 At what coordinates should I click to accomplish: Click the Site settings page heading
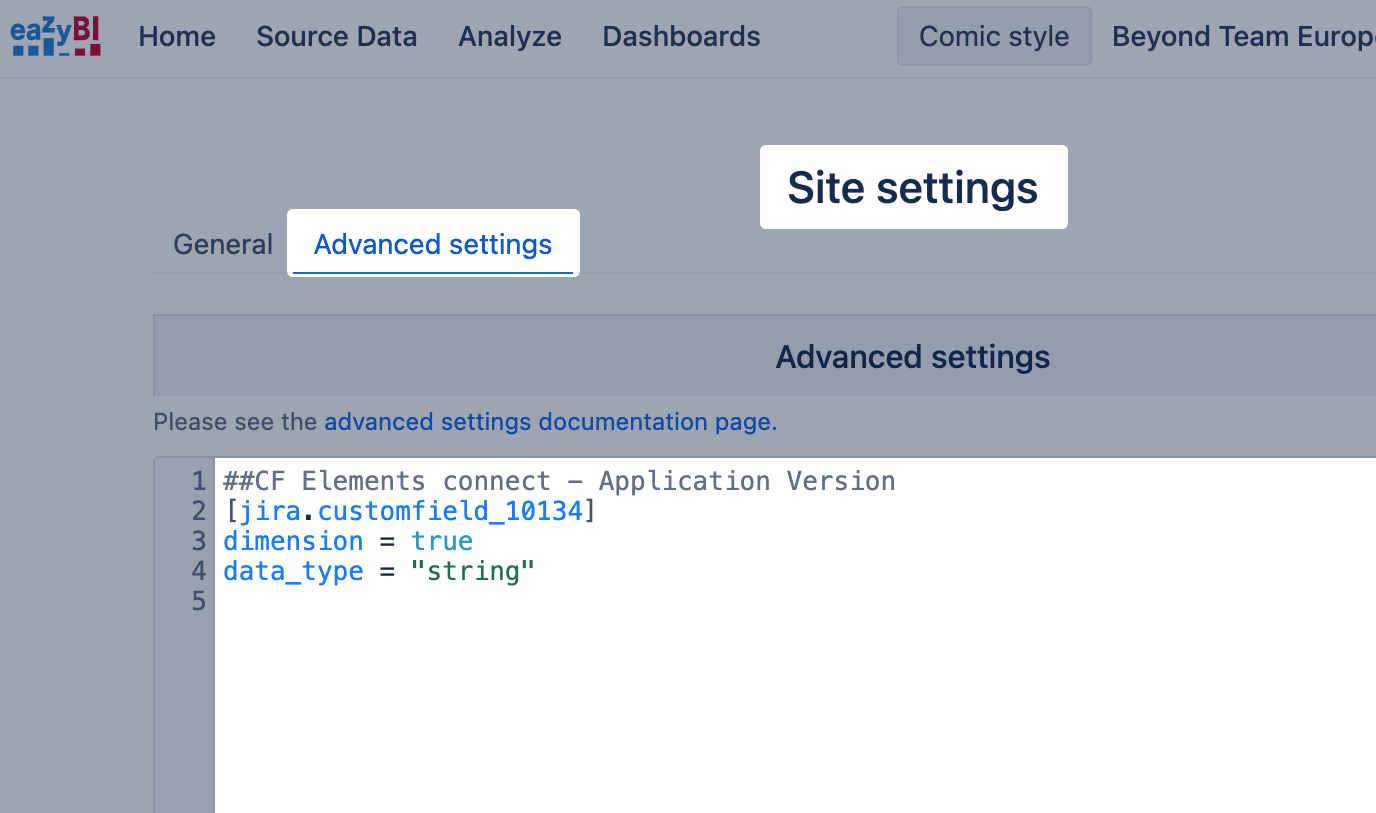coord(913,188)
